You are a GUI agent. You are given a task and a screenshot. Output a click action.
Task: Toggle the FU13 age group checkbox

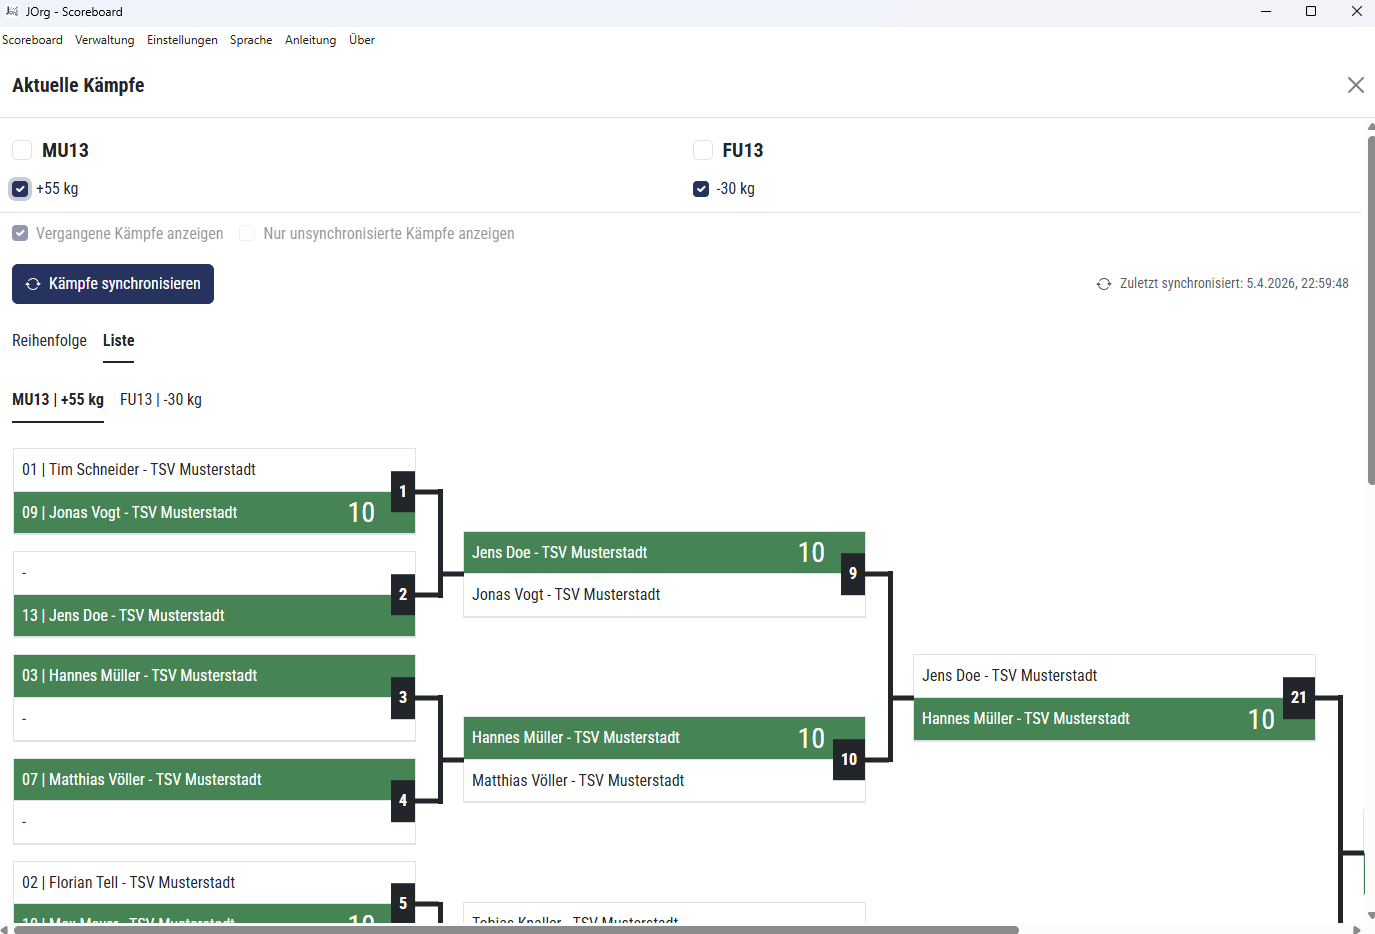703,150
